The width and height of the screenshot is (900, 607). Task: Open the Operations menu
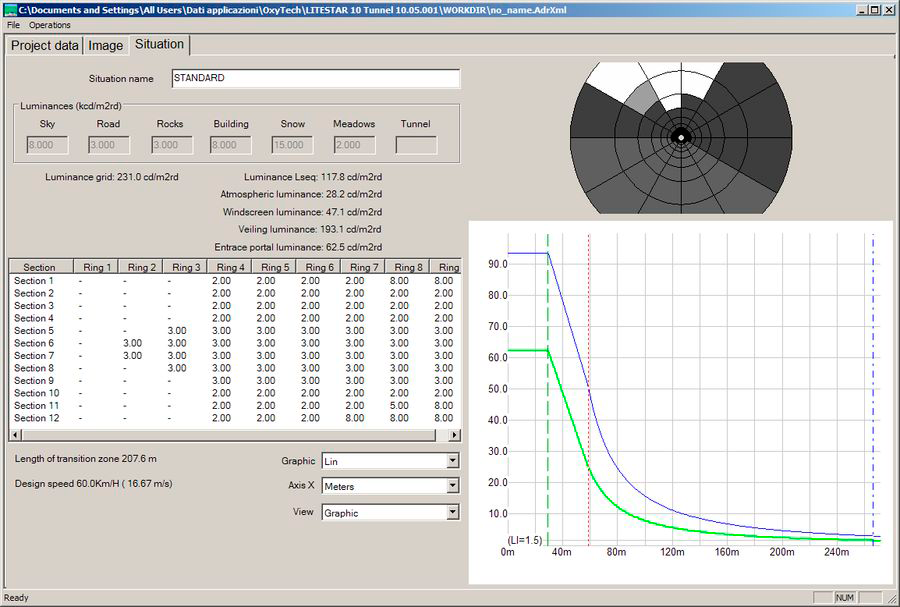tap(50, 24)
